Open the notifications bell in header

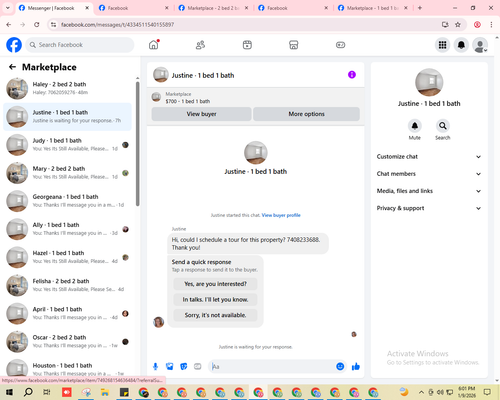[461, 45]
